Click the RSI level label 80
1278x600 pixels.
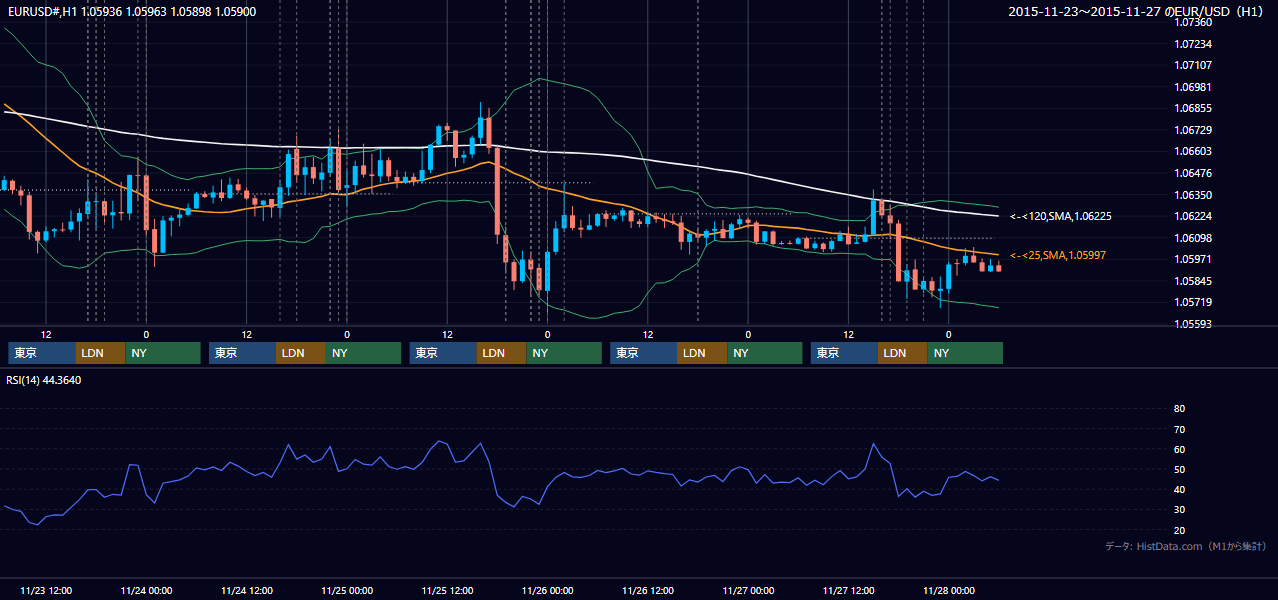1179,409
